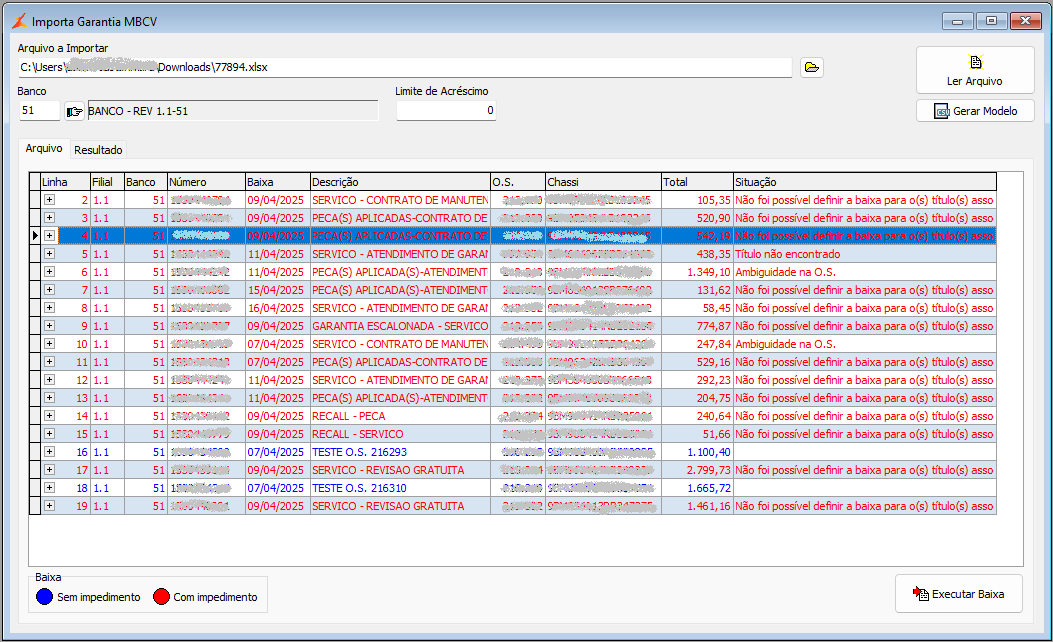Select the 'TESTE O.S. 216293' description cell
Image resolution: width=1053 pixels, height=642 pixels.
pos(400,452)
